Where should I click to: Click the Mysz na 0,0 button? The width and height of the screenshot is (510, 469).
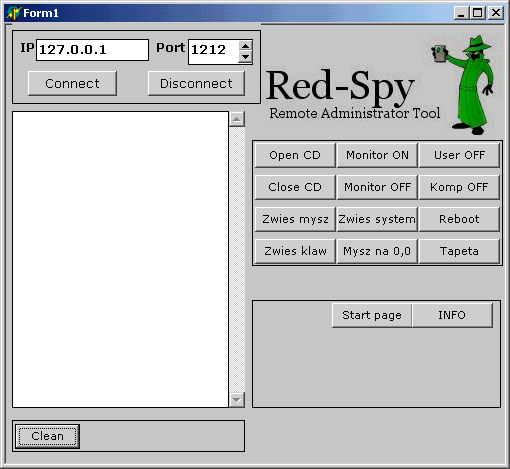coord(377,251)
